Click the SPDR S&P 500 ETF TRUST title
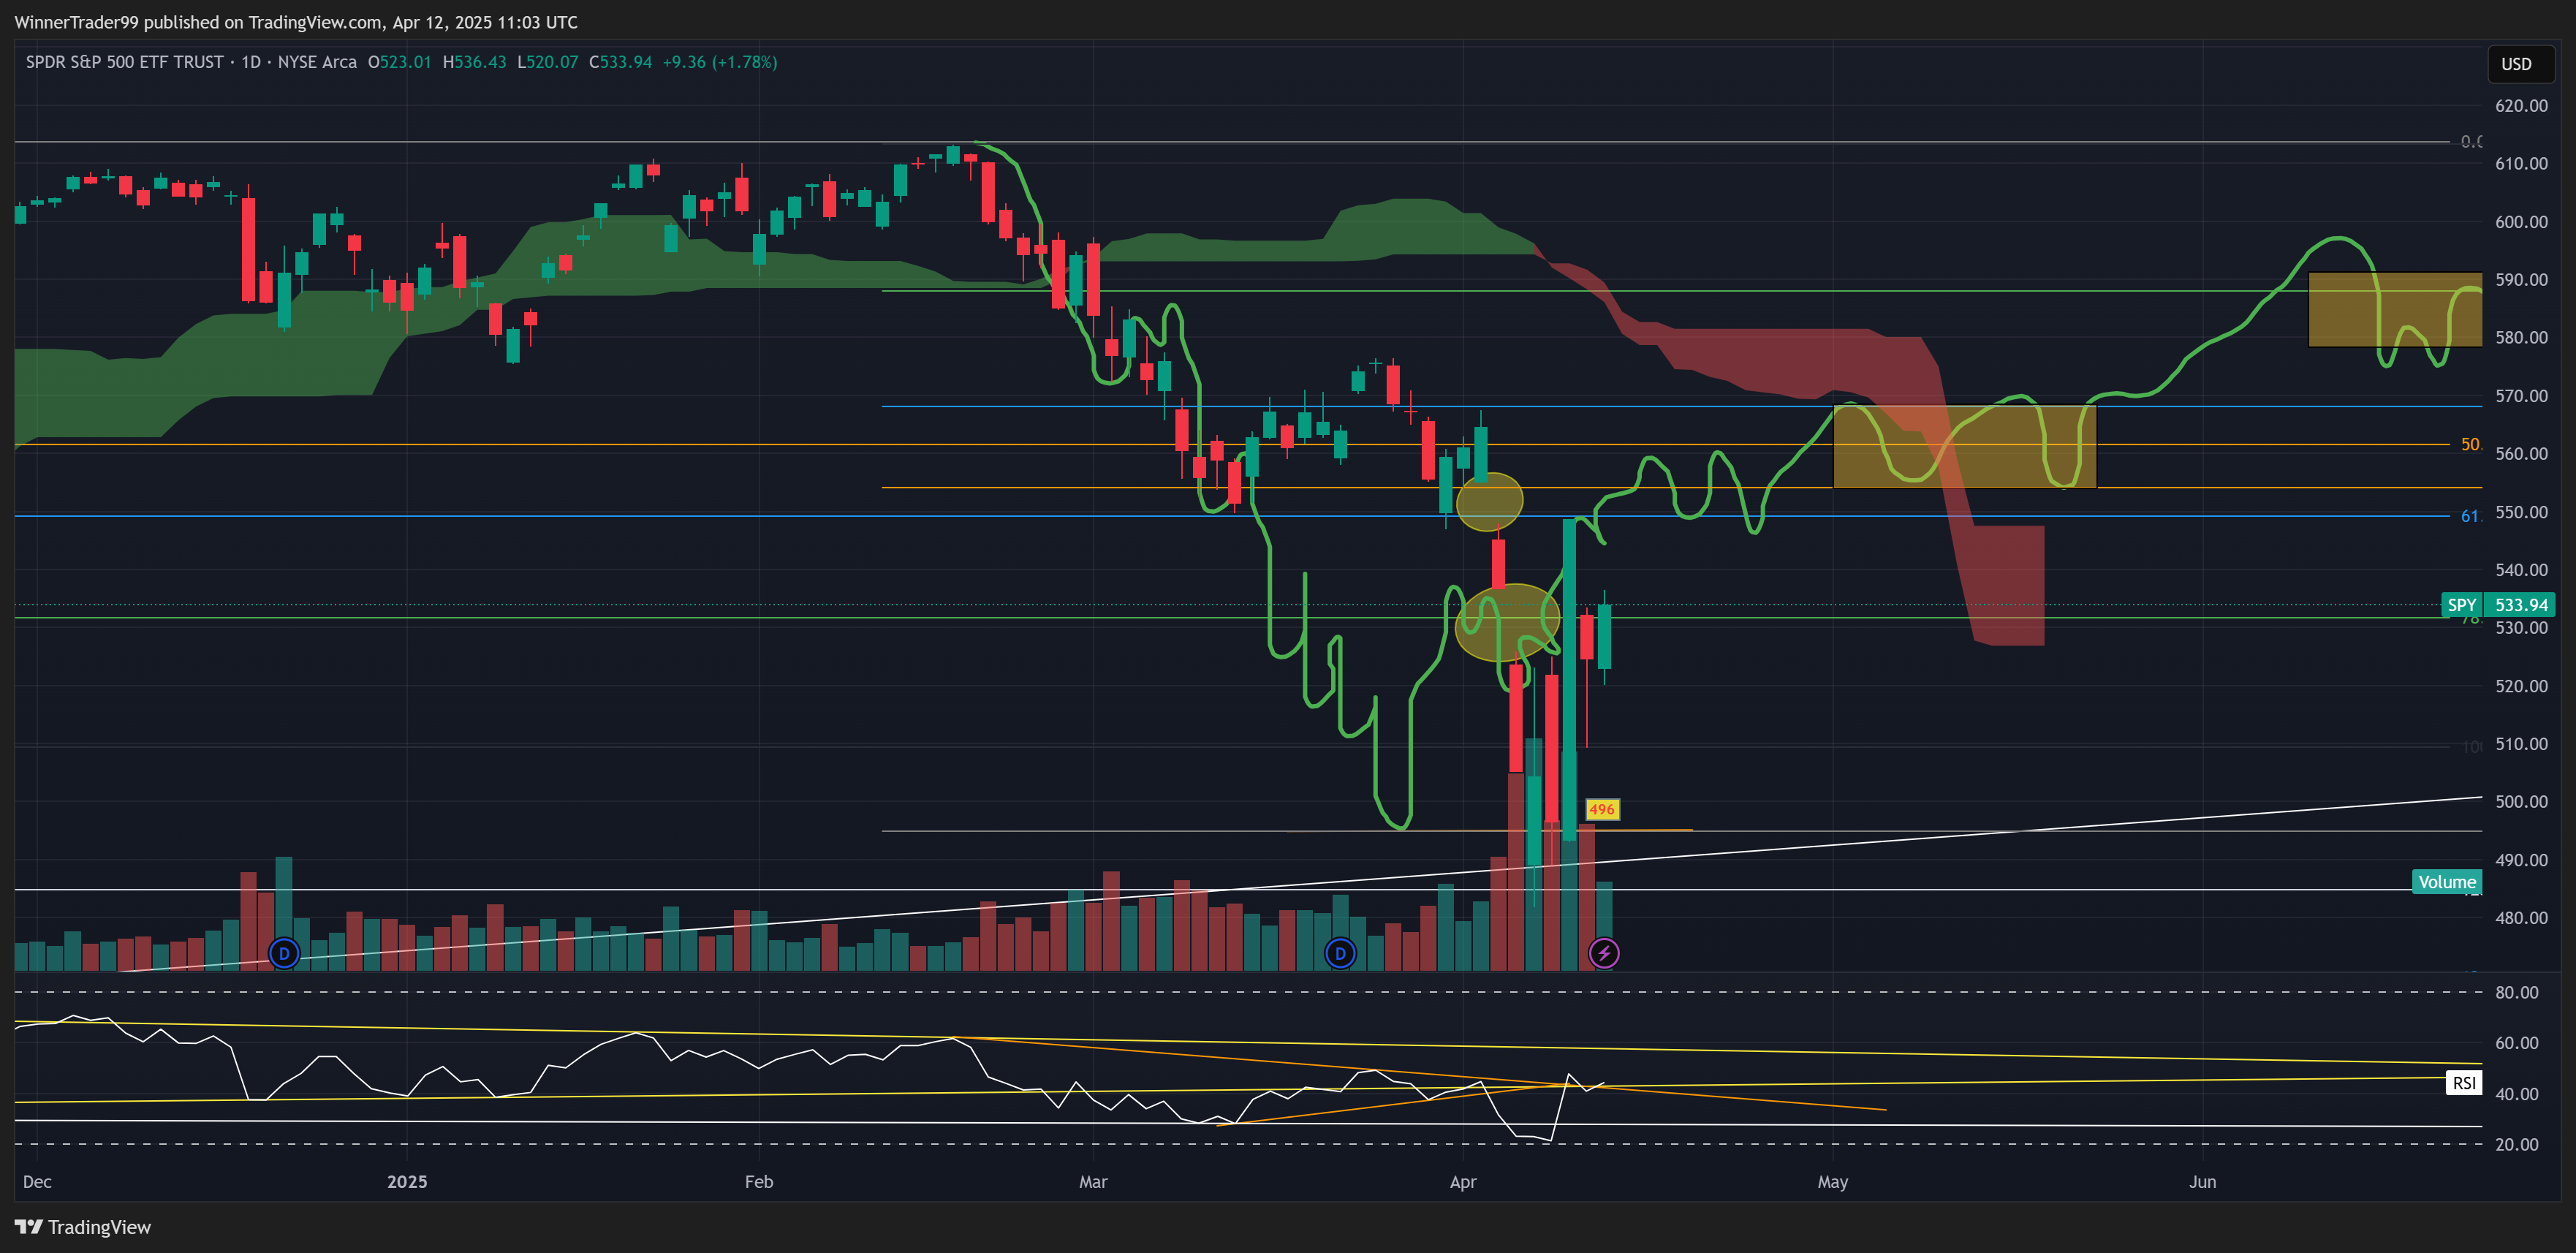Screen dimensions: 2576x1253 (125, 62)
